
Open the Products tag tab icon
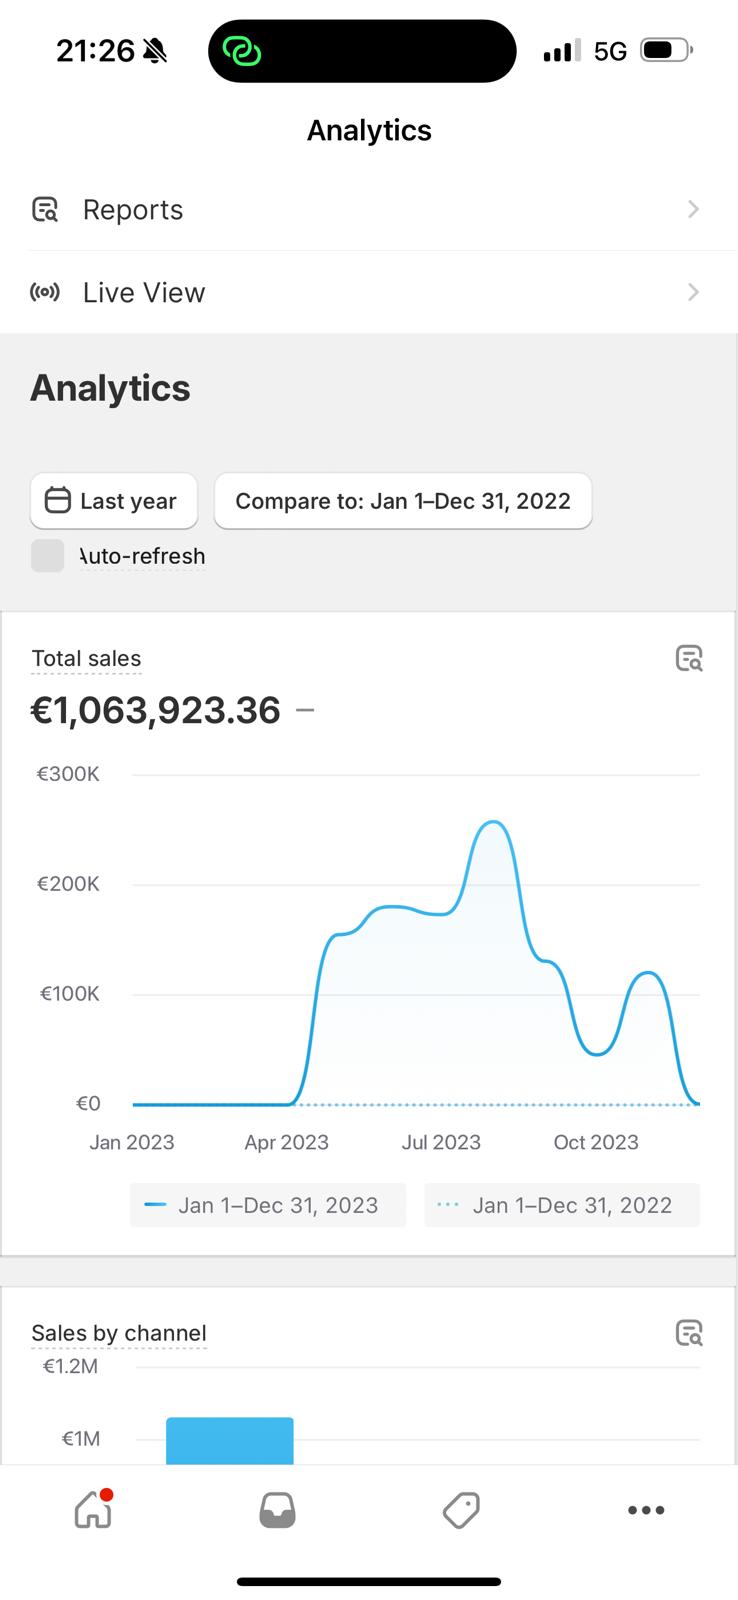(461, 1510)
